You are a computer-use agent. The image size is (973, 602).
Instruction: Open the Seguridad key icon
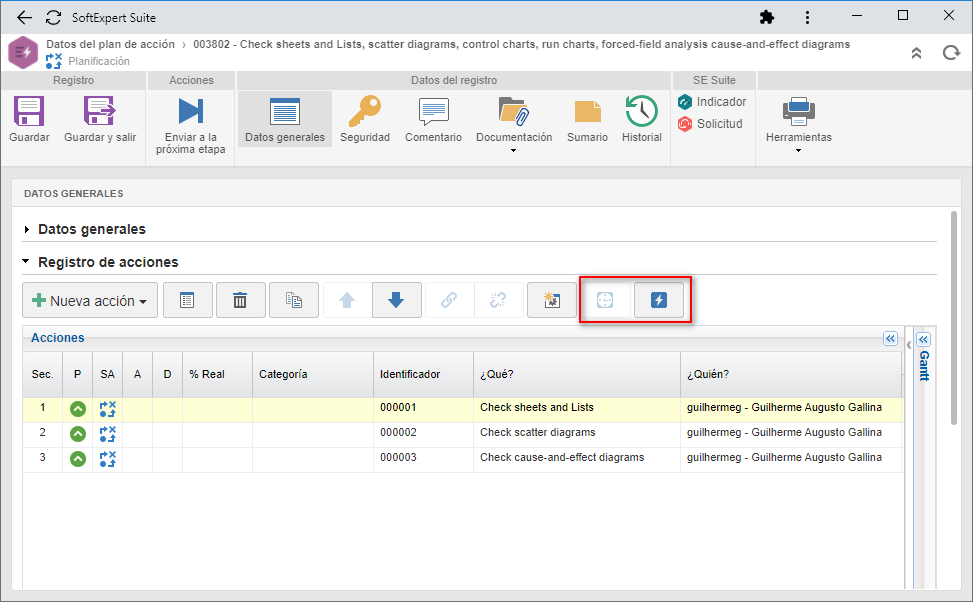[364, 112]
